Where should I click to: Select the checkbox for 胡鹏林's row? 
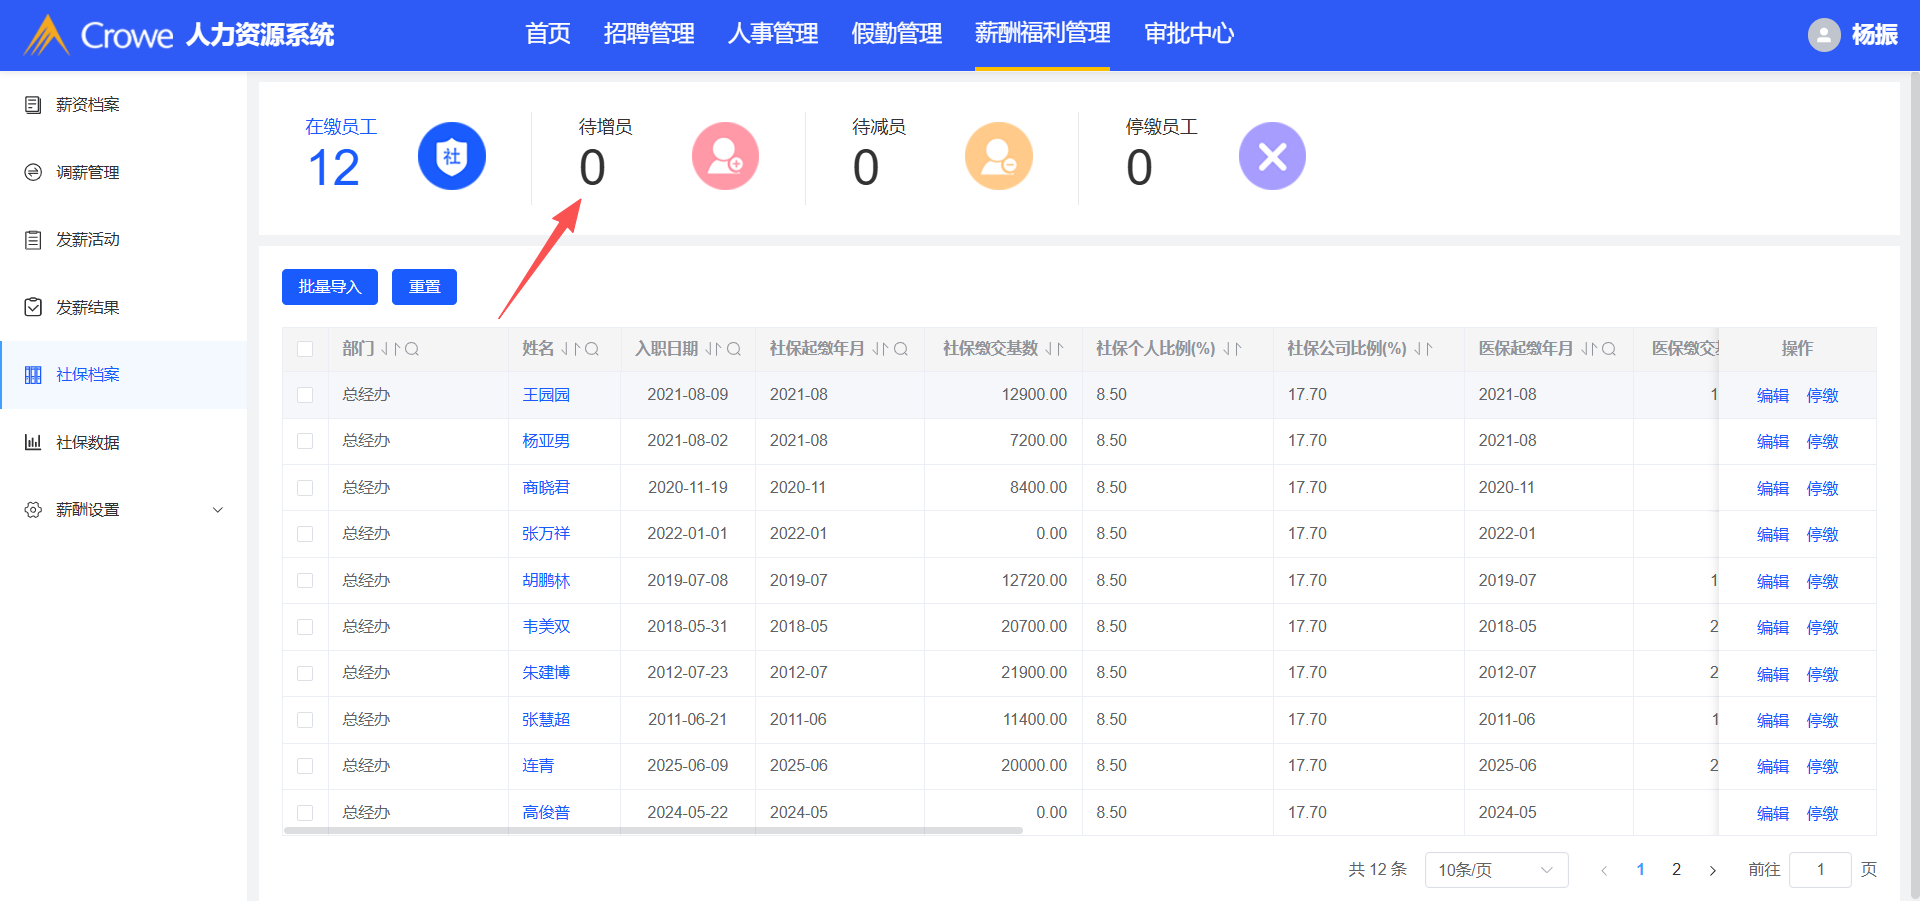click(x=305, y=581)
